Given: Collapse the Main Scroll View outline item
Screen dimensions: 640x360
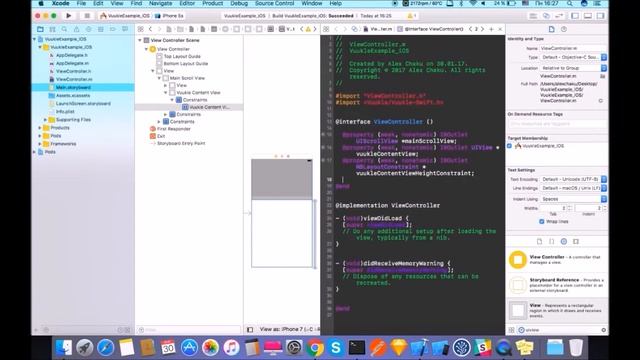Looking at the screenshot, I should (159, 78).
